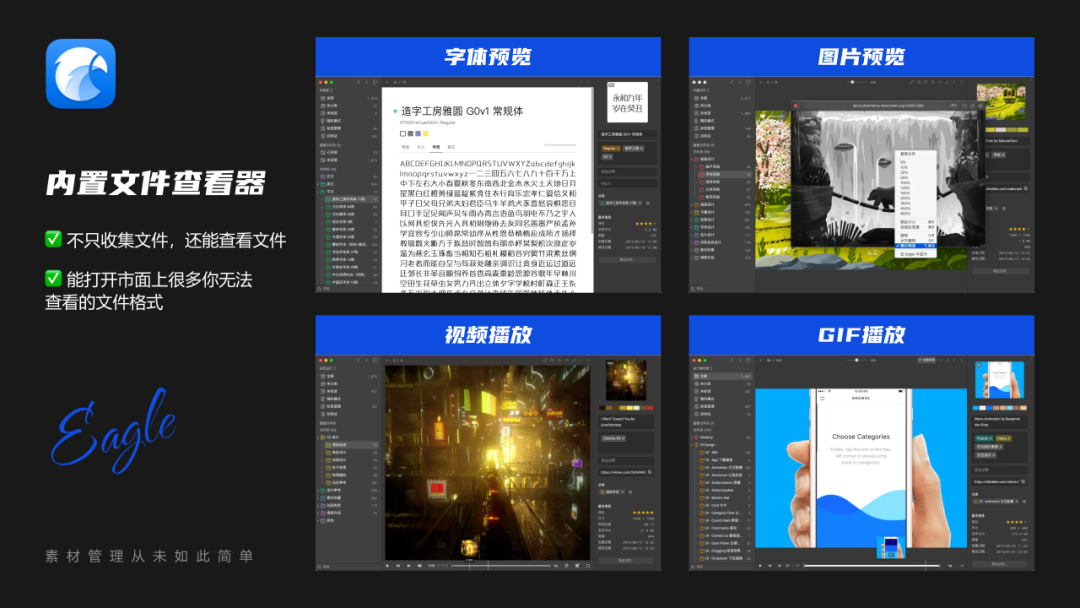Screen dimensions: 1080x608
Task: Select white color swatch under 造字工房雅圆 title
Action: (x=403, y=134)
